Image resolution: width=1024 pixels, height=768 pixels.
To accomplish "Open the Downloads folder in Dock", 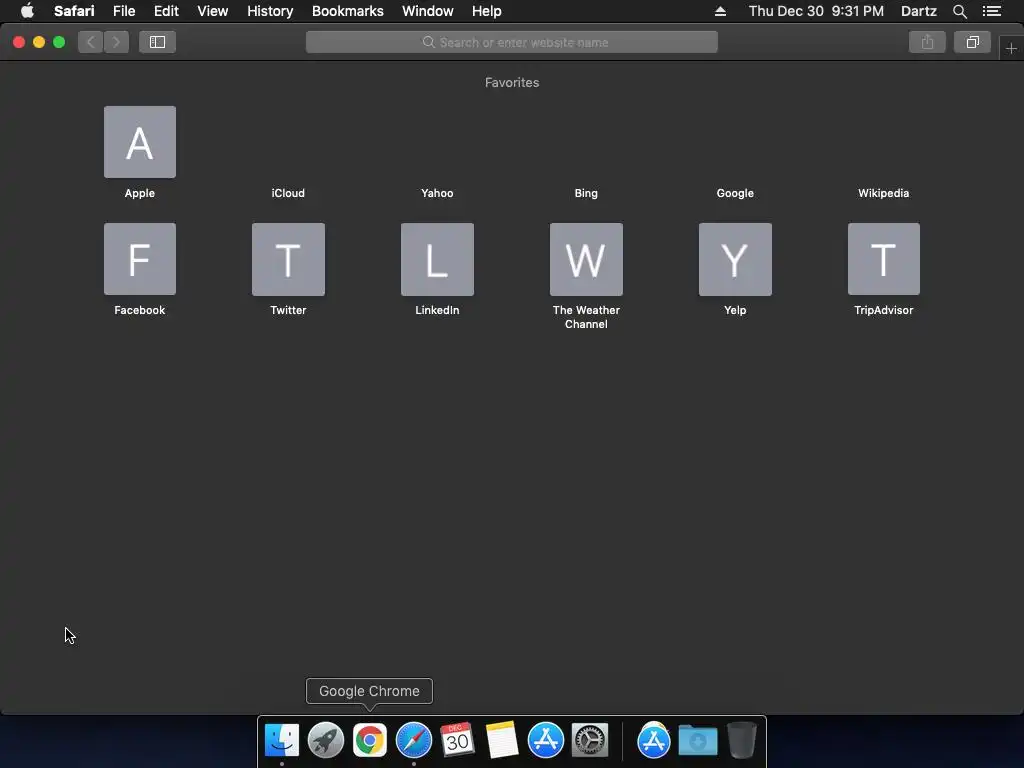I will [x=698, y=740].
